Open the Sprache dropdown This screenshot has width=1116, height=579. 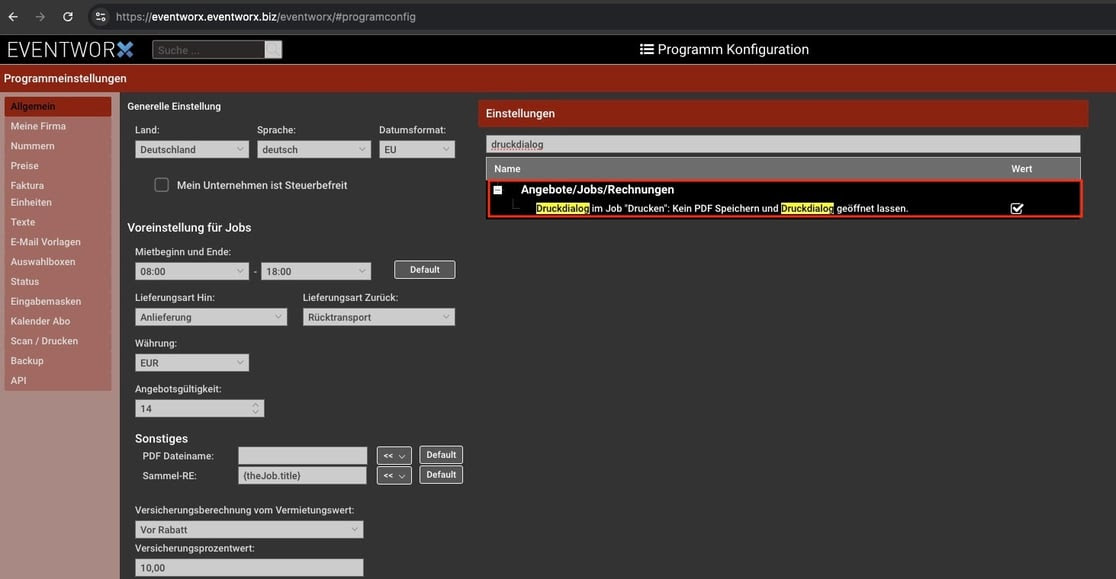click(x=313, y=149)
